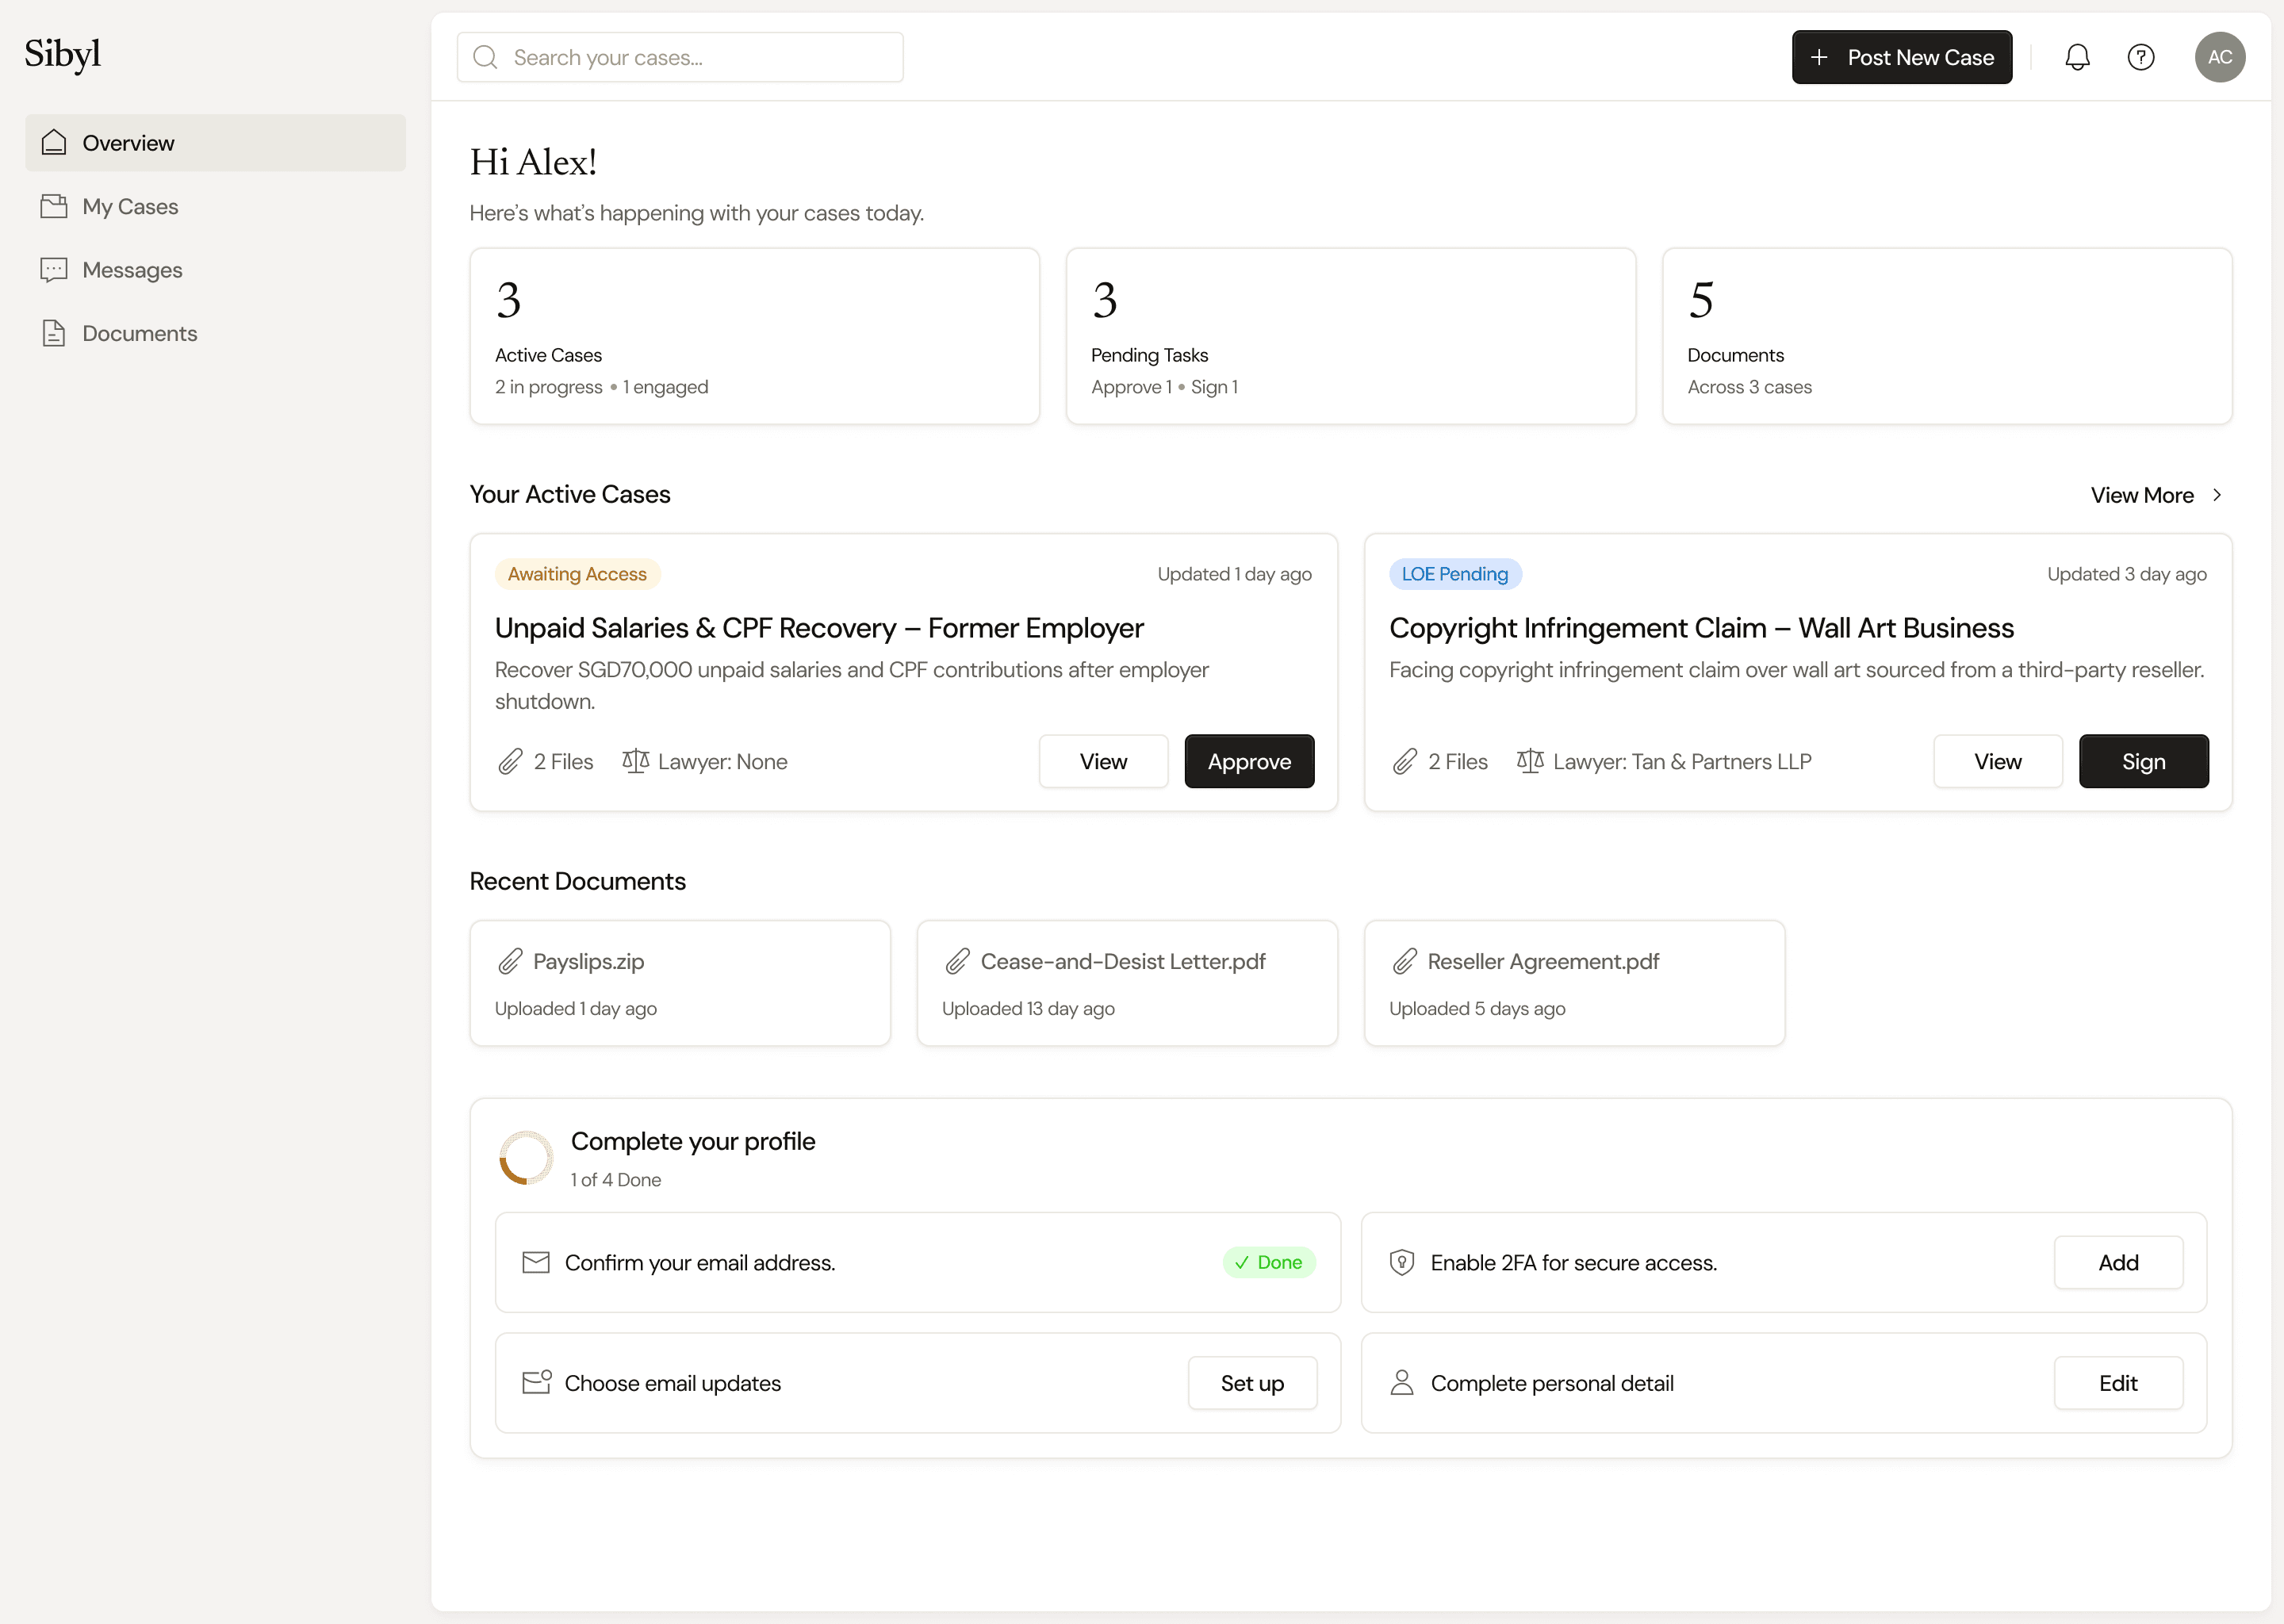Screen dimensions: 2284x1624
Task: Click the profile completion progress ring
Action: [x=525, y=1157]
